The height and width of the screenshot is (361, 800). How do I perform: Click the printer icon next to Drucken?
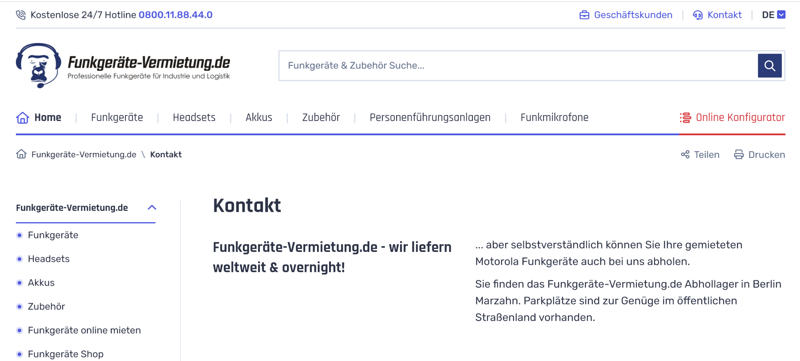click(739, 154)
